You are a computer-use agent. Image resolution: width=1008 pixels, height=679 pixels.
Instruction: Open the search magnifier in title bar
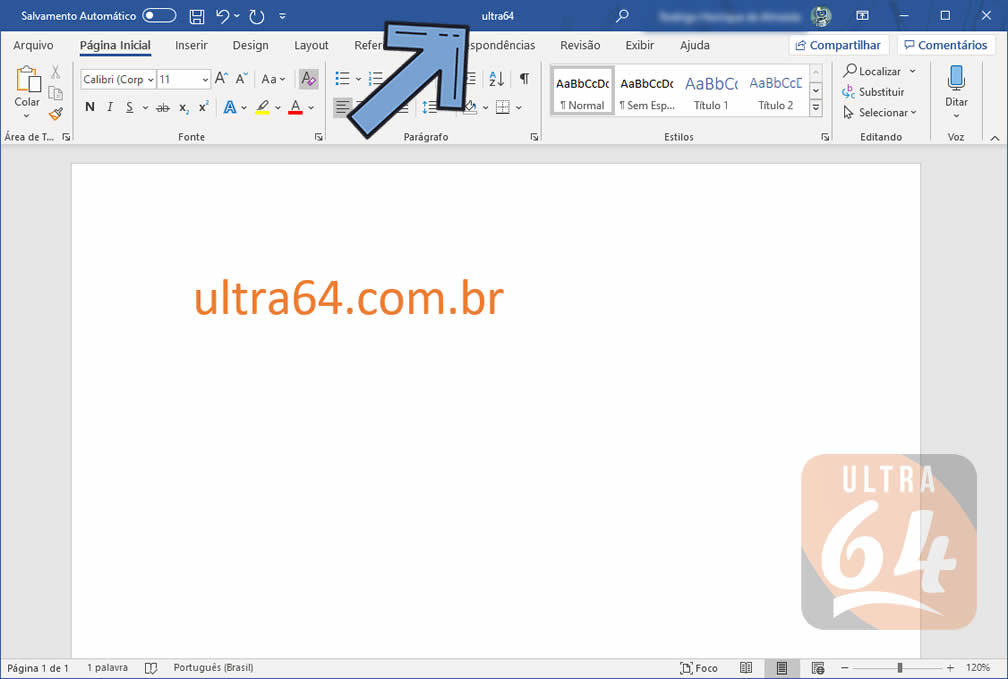pos(622,16)
